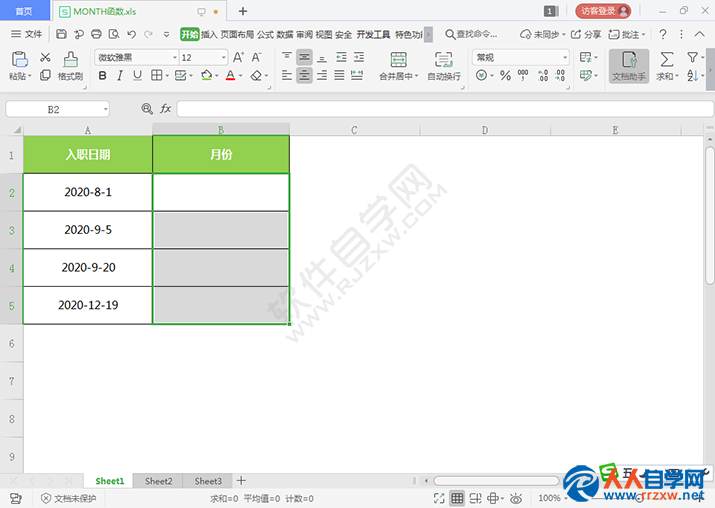
Task: Click the 分享 share button
Action: click(x=586, y=34)
